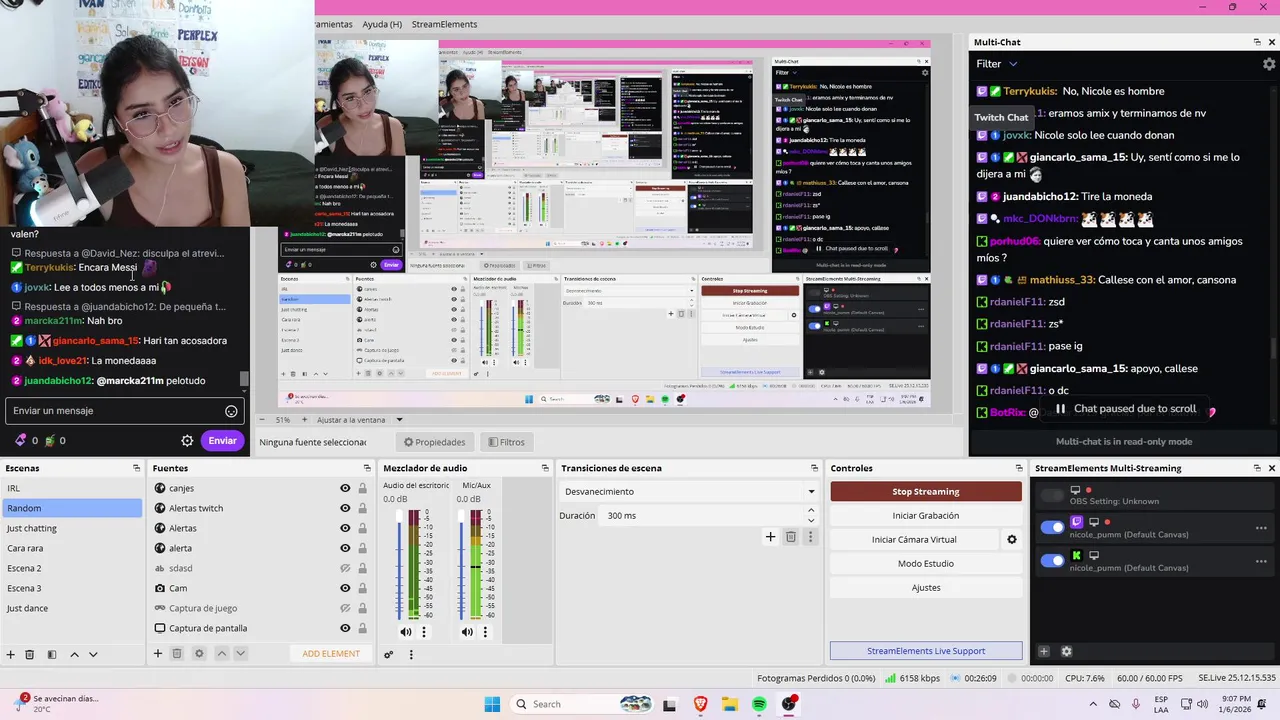Open the Mic/Aux three-dot options menu
The image size is (1280, 720).
tap(485, 632)
